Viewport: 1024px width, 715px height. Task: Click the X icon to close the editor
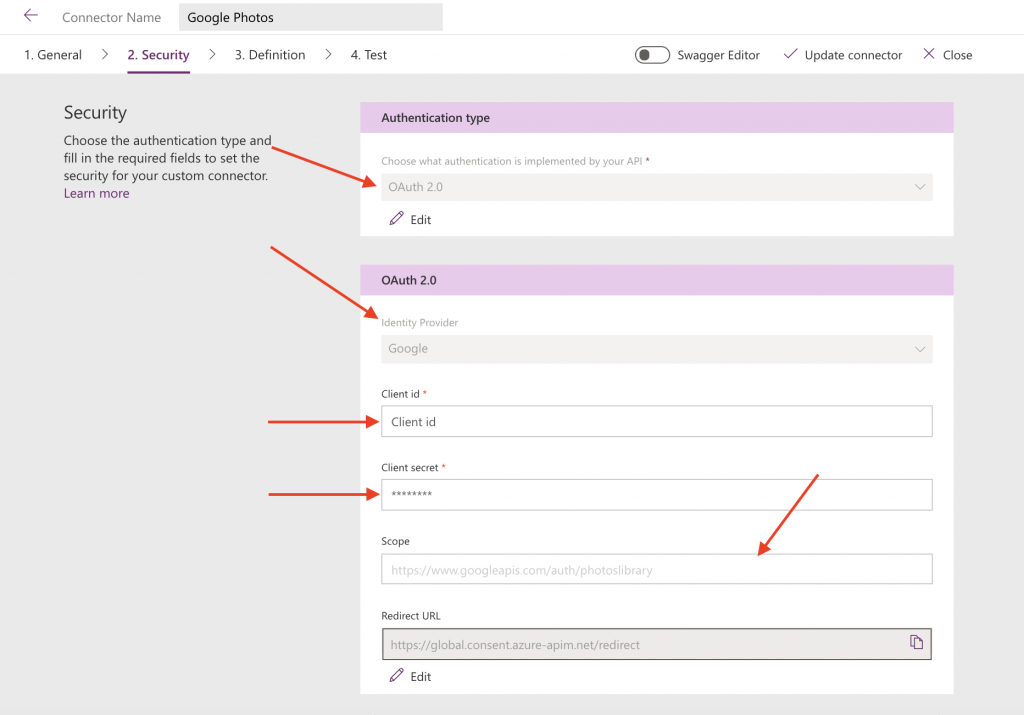pos(929,54)
